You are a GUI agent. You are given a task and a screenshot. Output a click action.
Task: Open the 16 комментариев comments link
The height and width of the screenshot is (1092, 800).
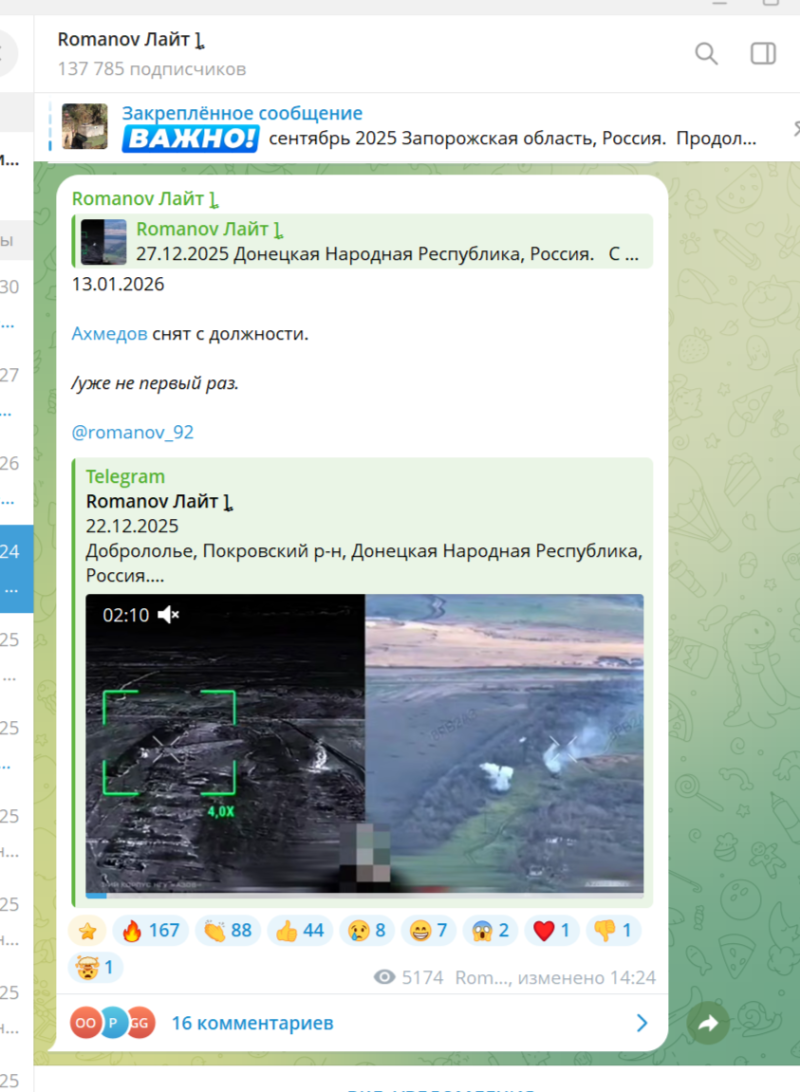(252, 1023)
